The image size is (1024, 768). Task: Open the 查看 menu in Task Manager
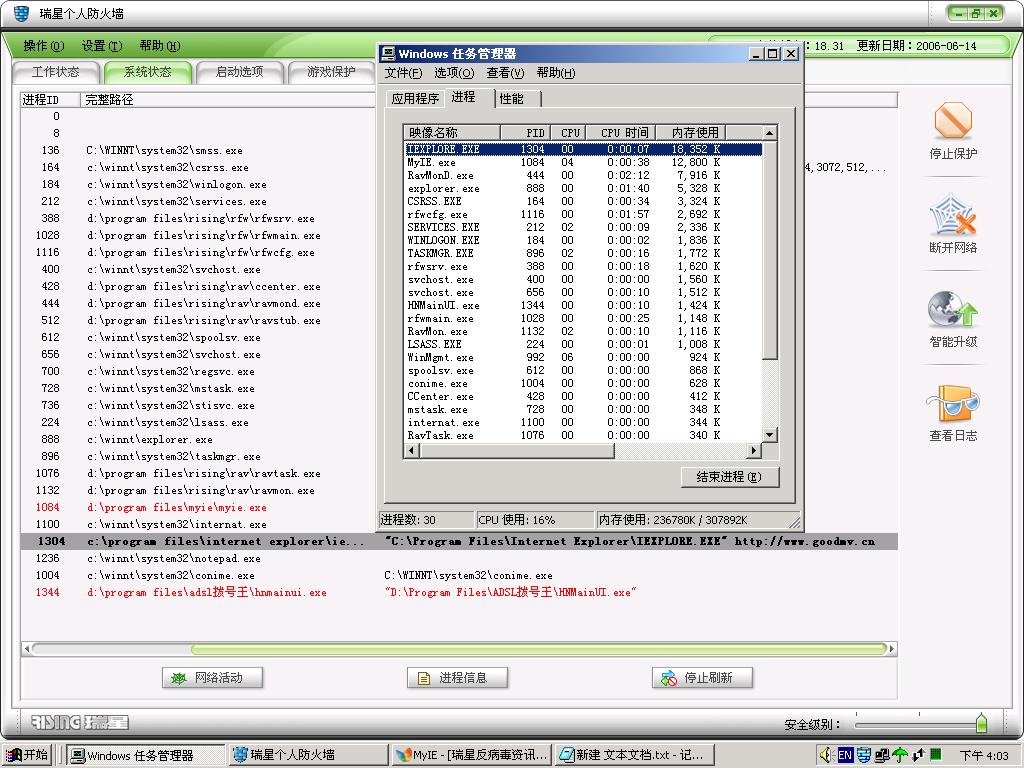(x=505, y=72)
